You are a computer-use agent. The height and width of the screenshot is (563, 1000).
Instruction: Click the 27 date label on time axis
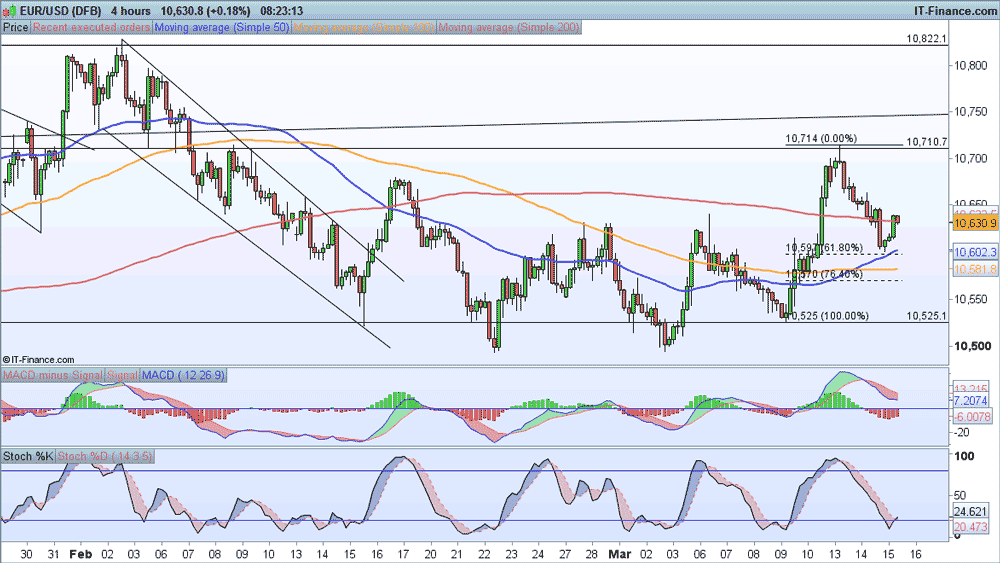click(565, 554)
